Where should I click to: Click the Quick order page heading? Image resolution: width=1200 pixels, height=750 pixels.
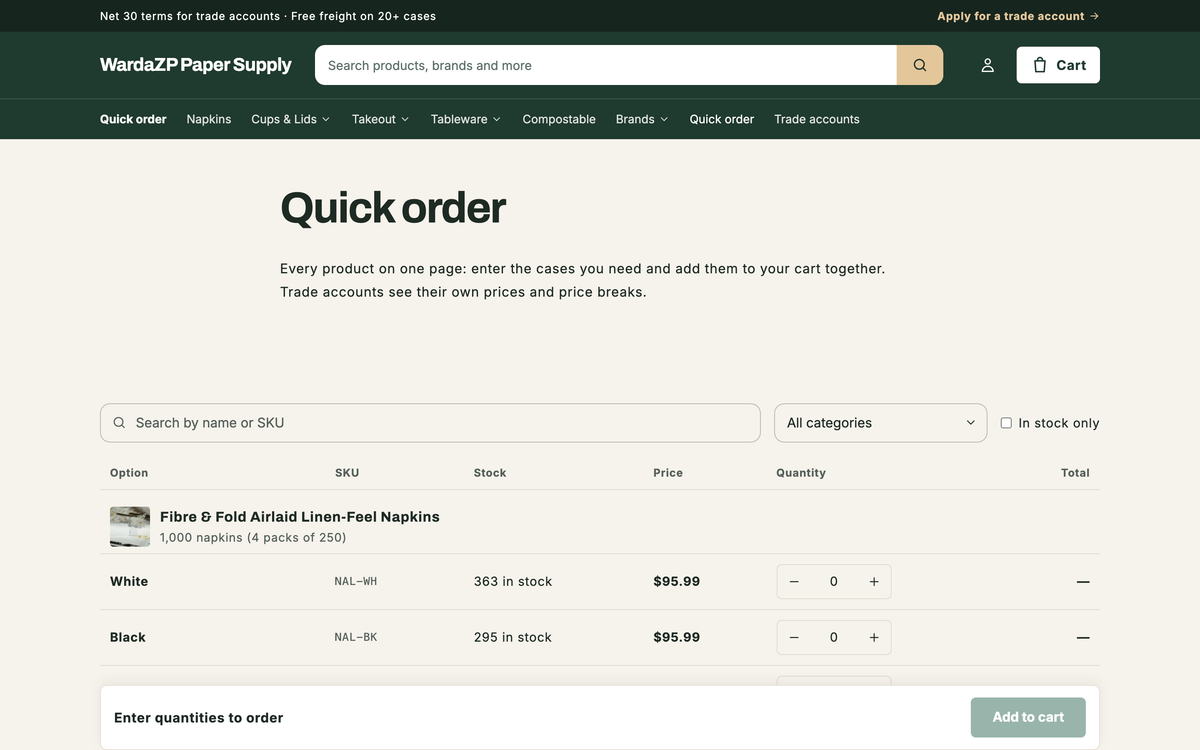click(x=393, y=208)
